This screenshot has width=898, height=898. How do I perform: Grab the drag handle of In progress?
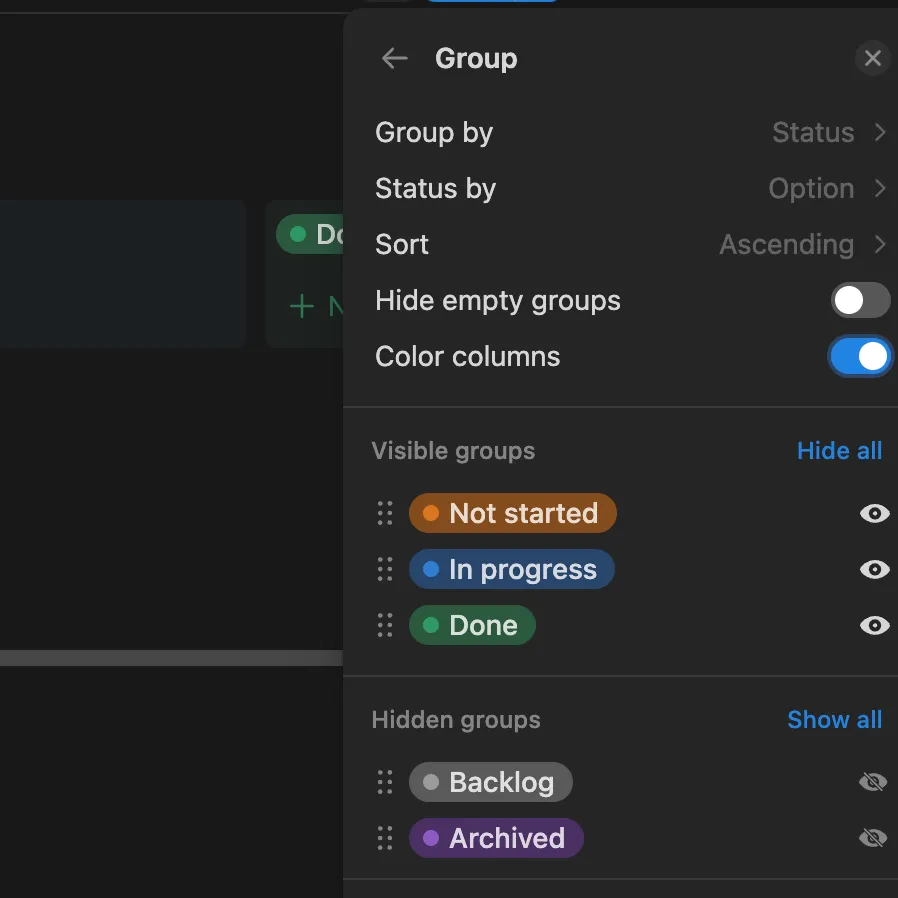click(385, 569)
